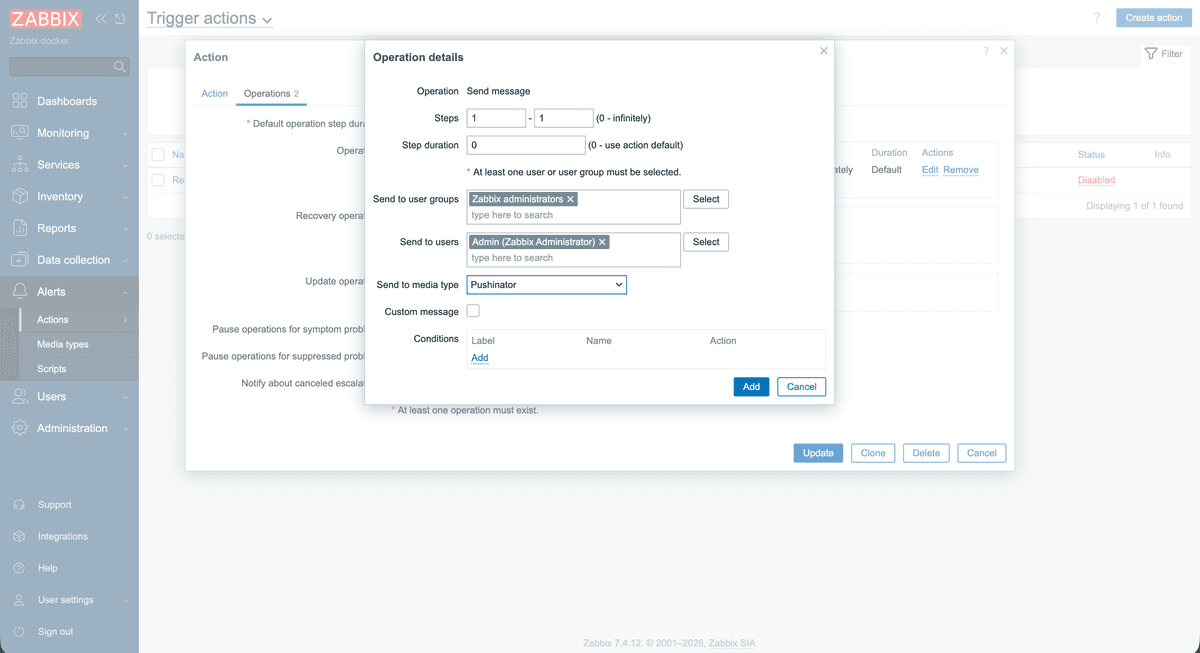
Task: Click the Disabled status link
Action: [1096, 180]
